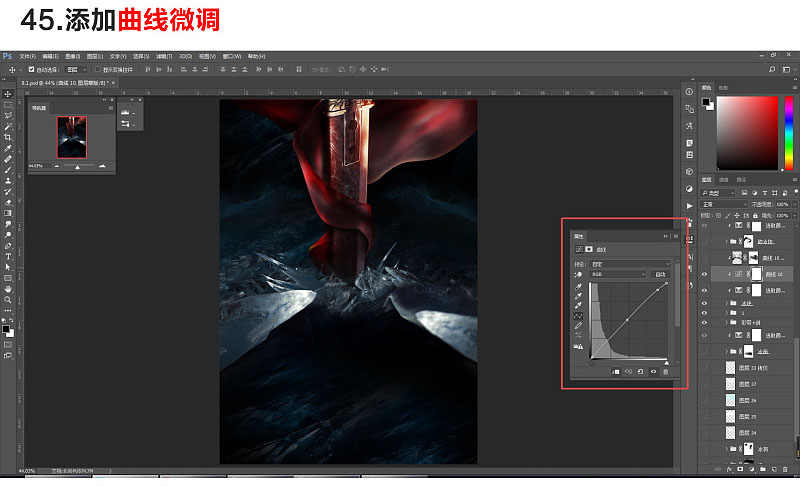This screenshot has width=800, height=487.
Task: Expand the 彩带+剑 group
Action: [x=727, y=322]
